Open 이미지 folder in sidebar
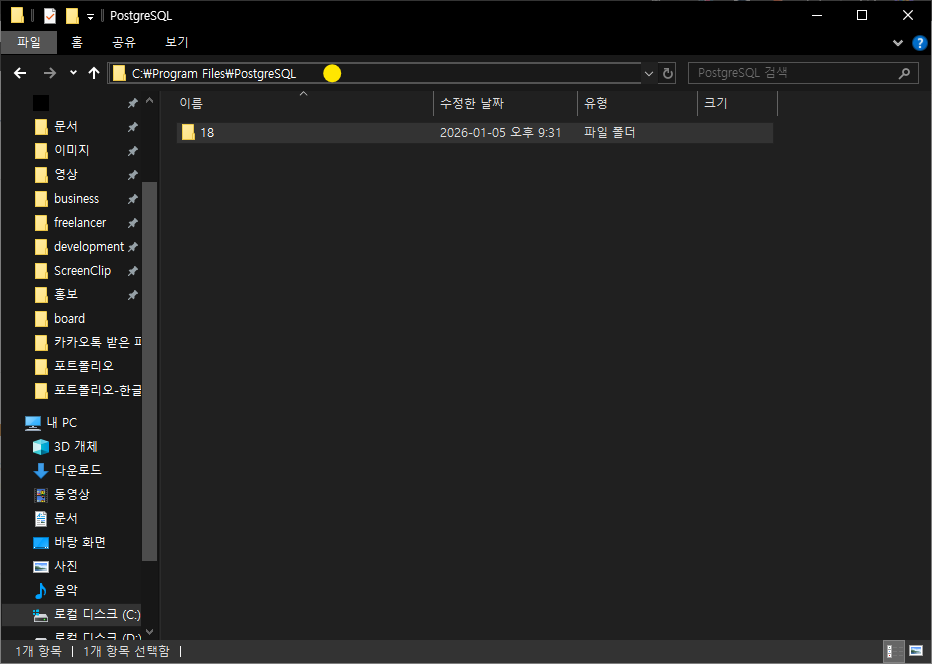Viewport: 932px width, 664px height. click(x=71, y=150)
